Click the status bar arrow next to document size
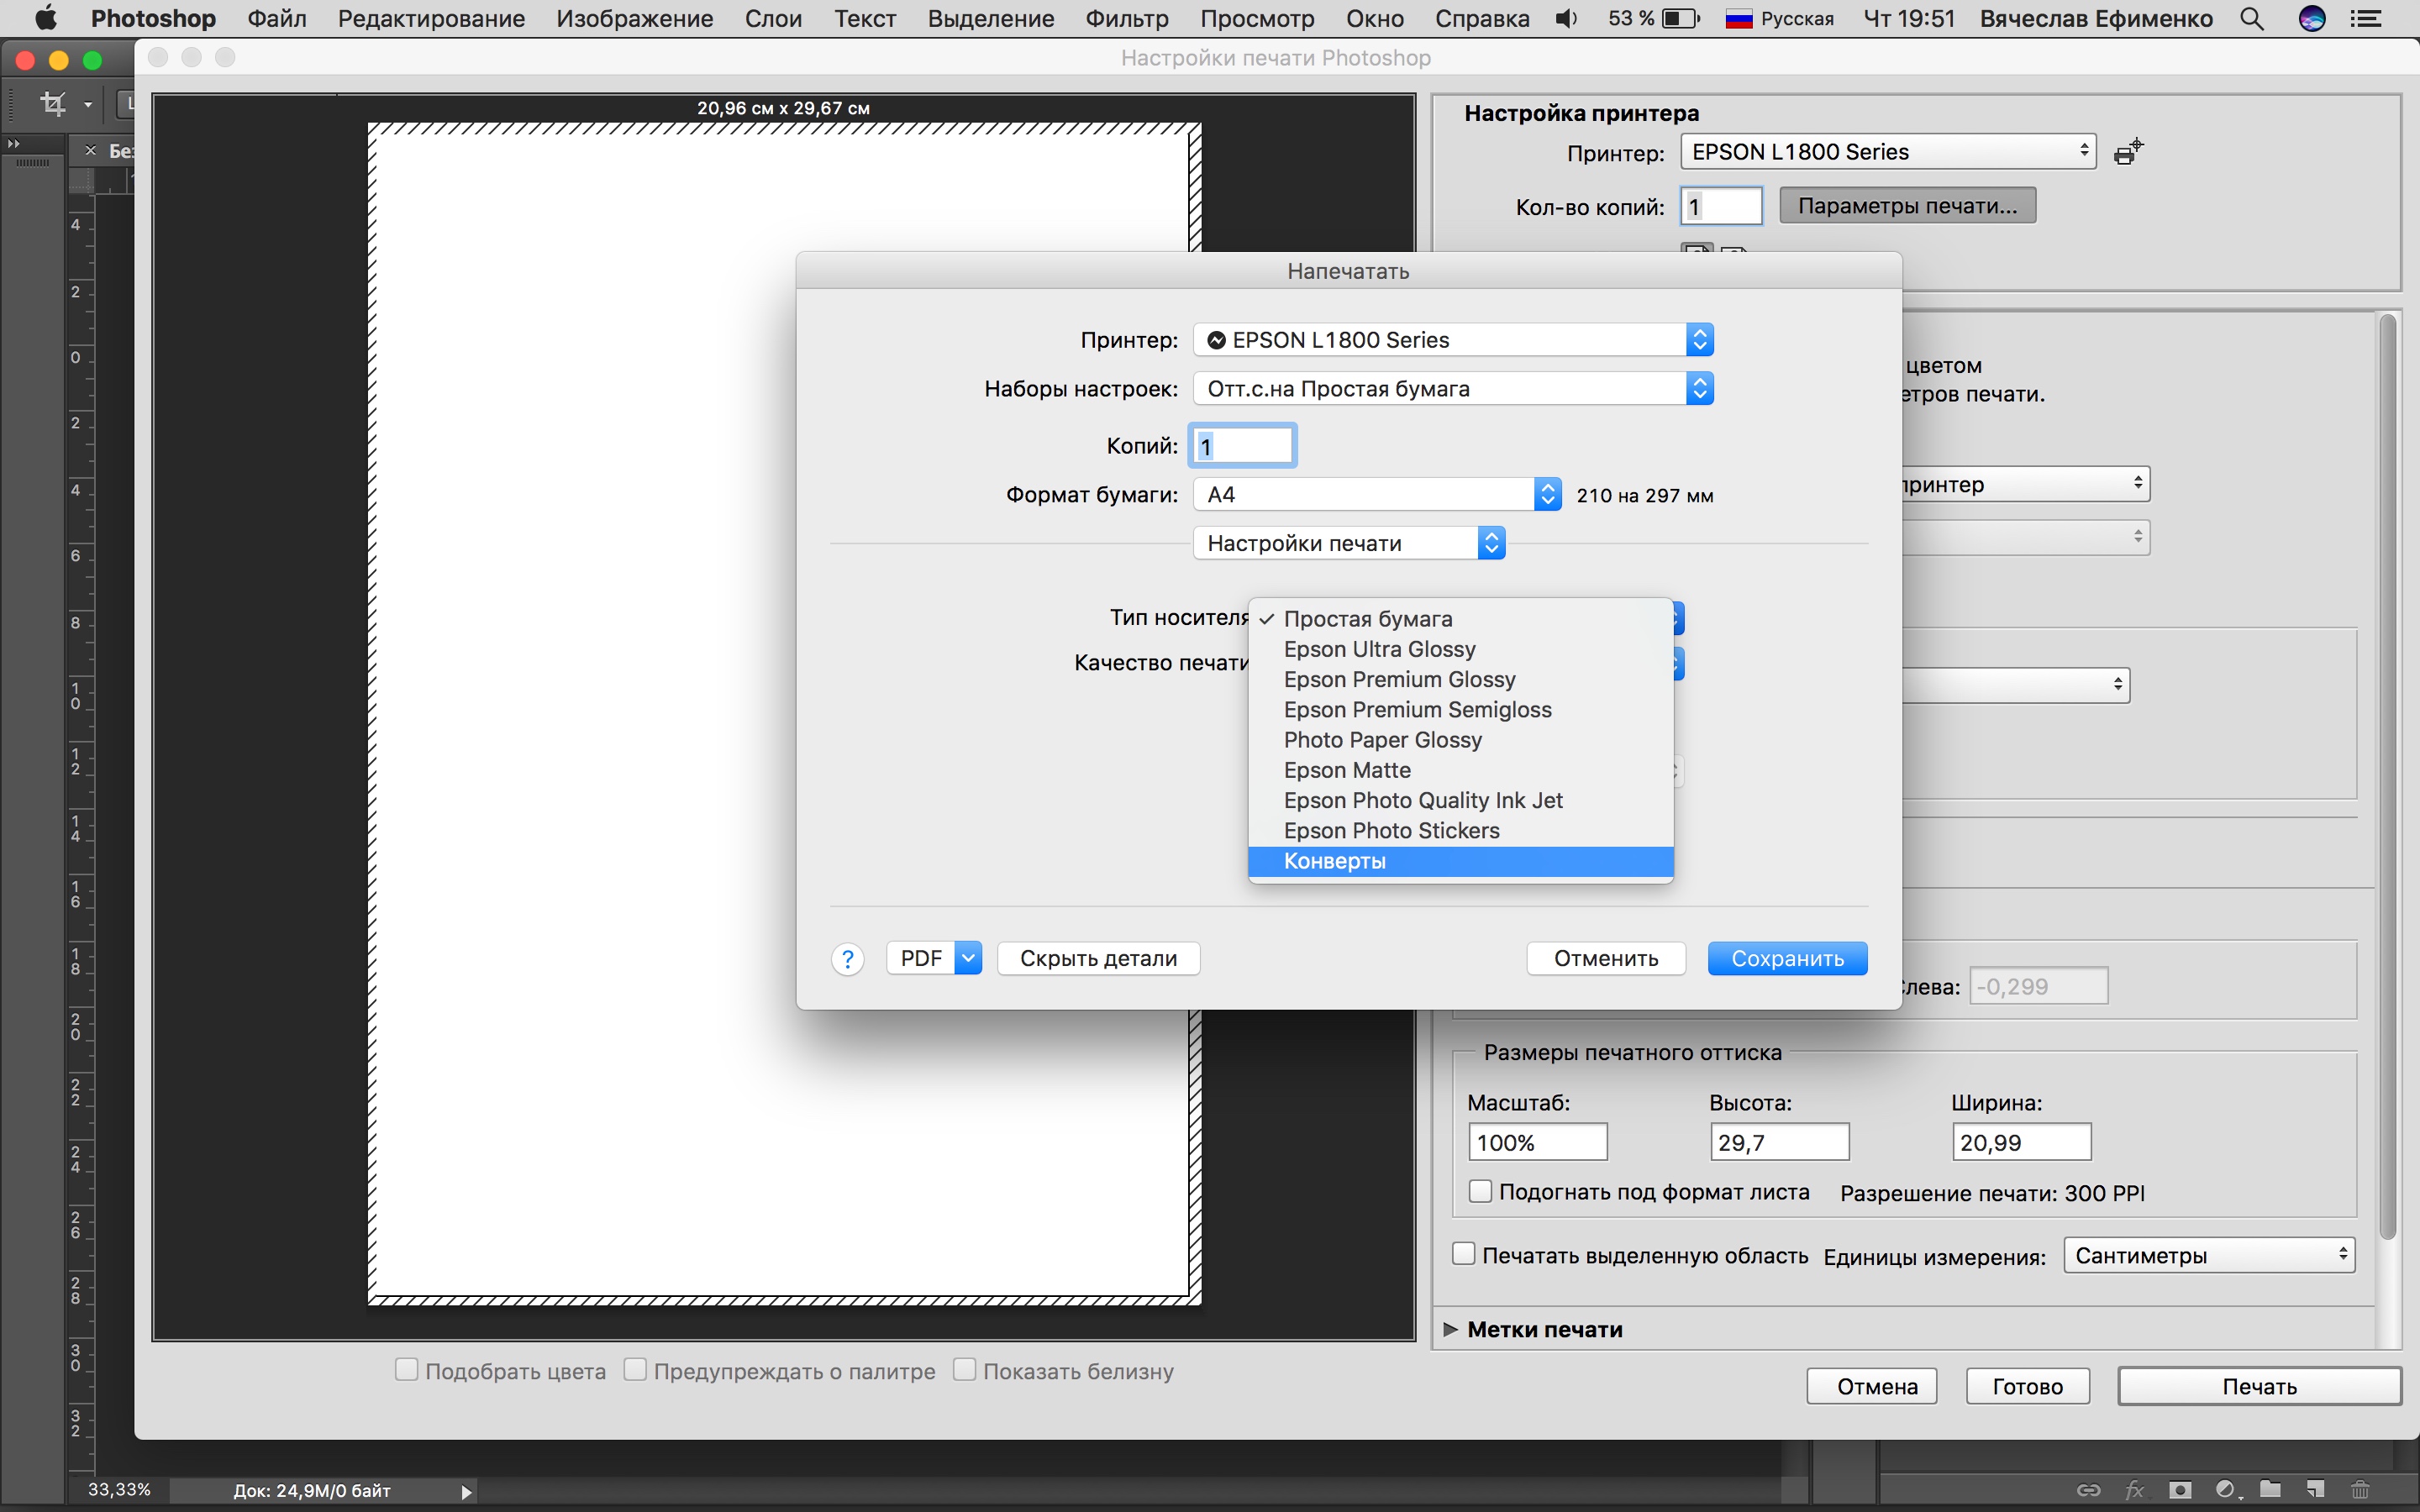The width and height of the screenshot is (2420, 1512). 466,1491
